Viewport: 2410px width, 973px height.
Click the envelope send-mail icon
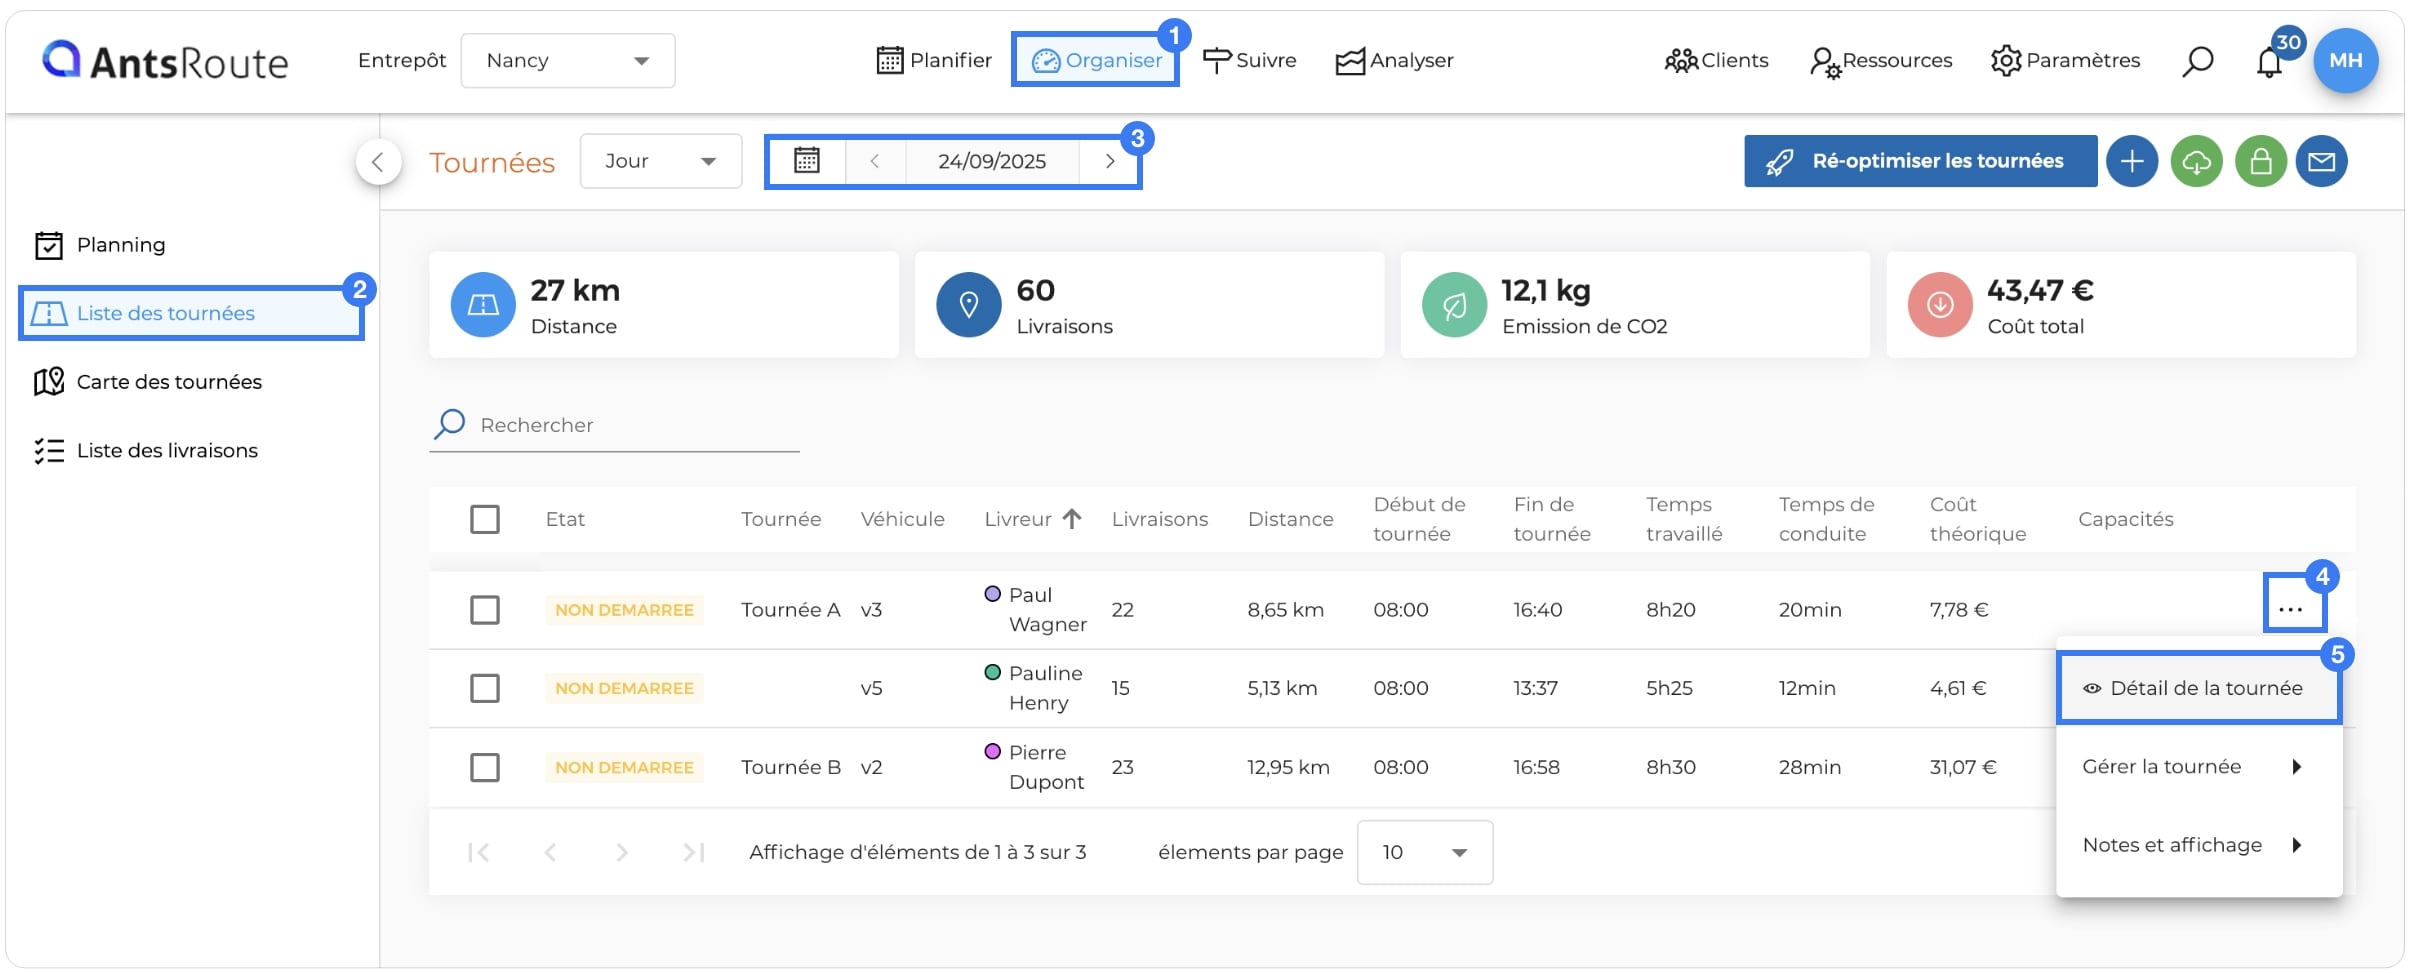[2321, 161]
